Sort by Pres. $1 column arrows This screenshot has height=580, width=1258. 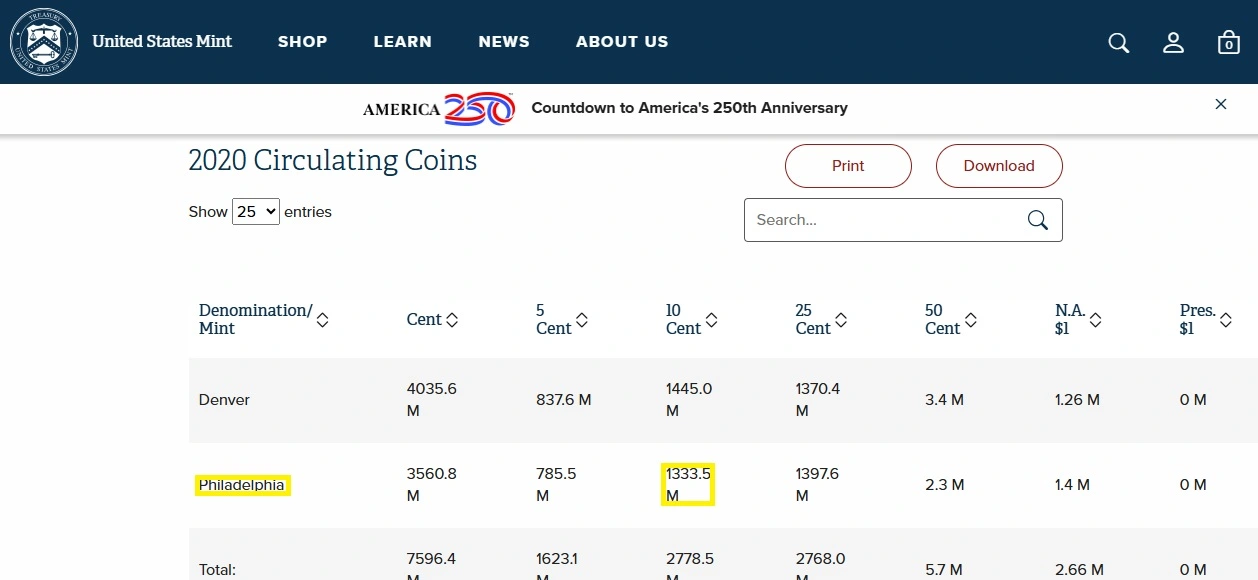coord(1226,319)
